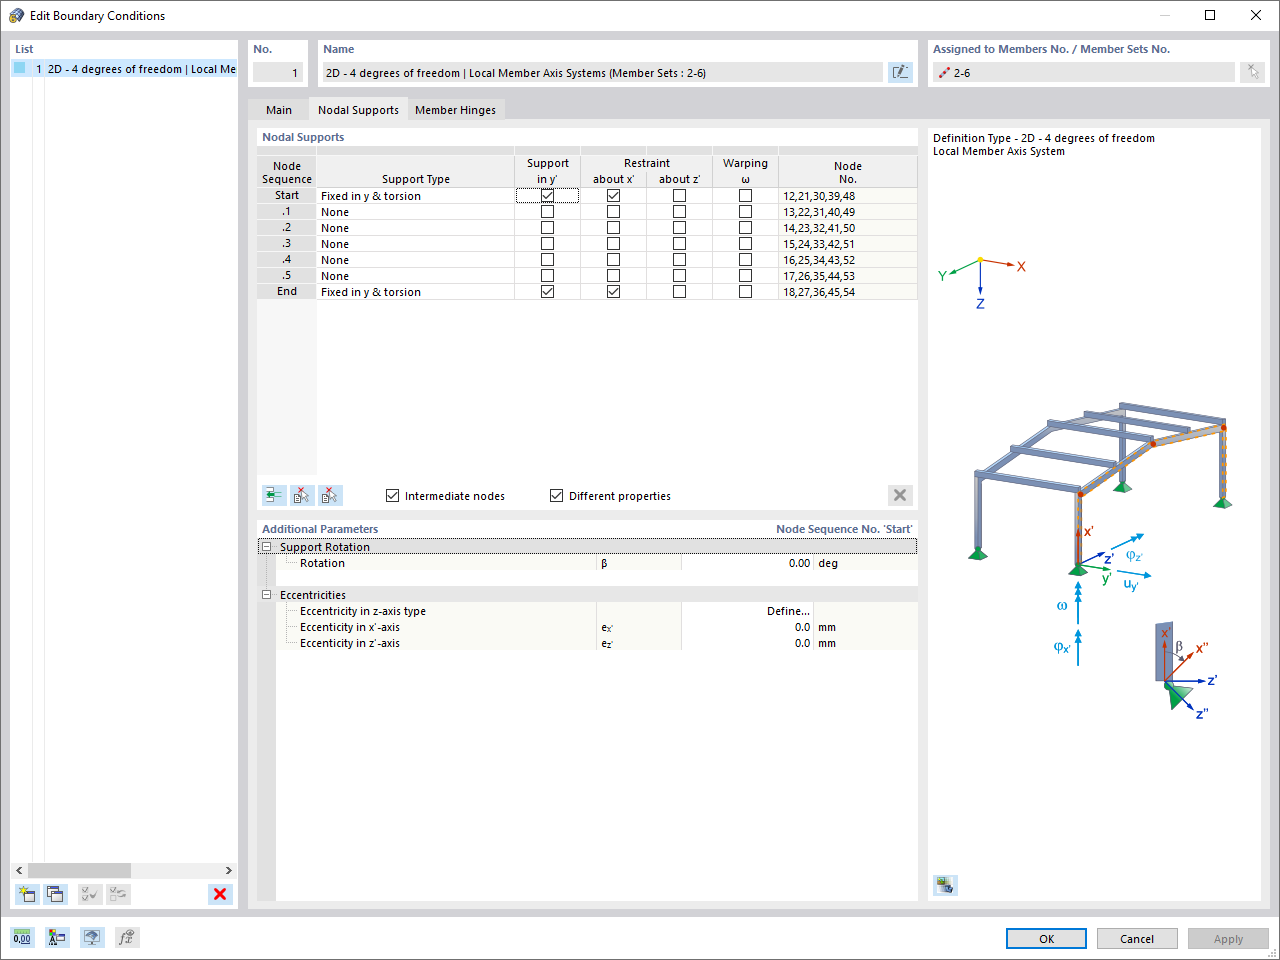Click the gray X clear icon near Different properties
The width and height of the screenshot is (1280, 960).
coord(900,495)
